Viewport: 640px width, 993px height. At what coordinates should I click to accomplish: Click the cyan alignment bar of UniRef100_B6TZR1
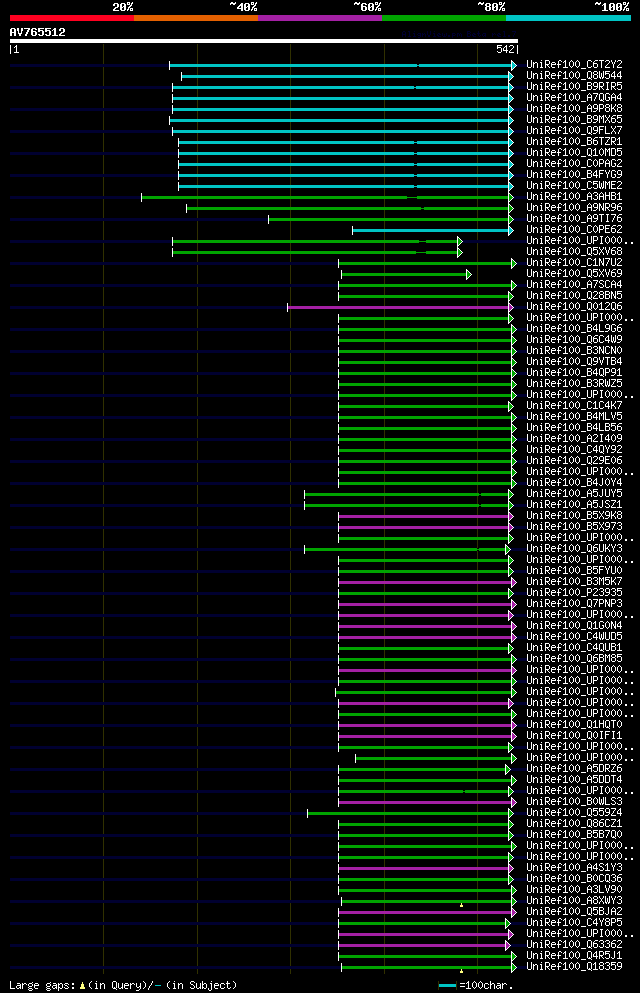point(346,142)
